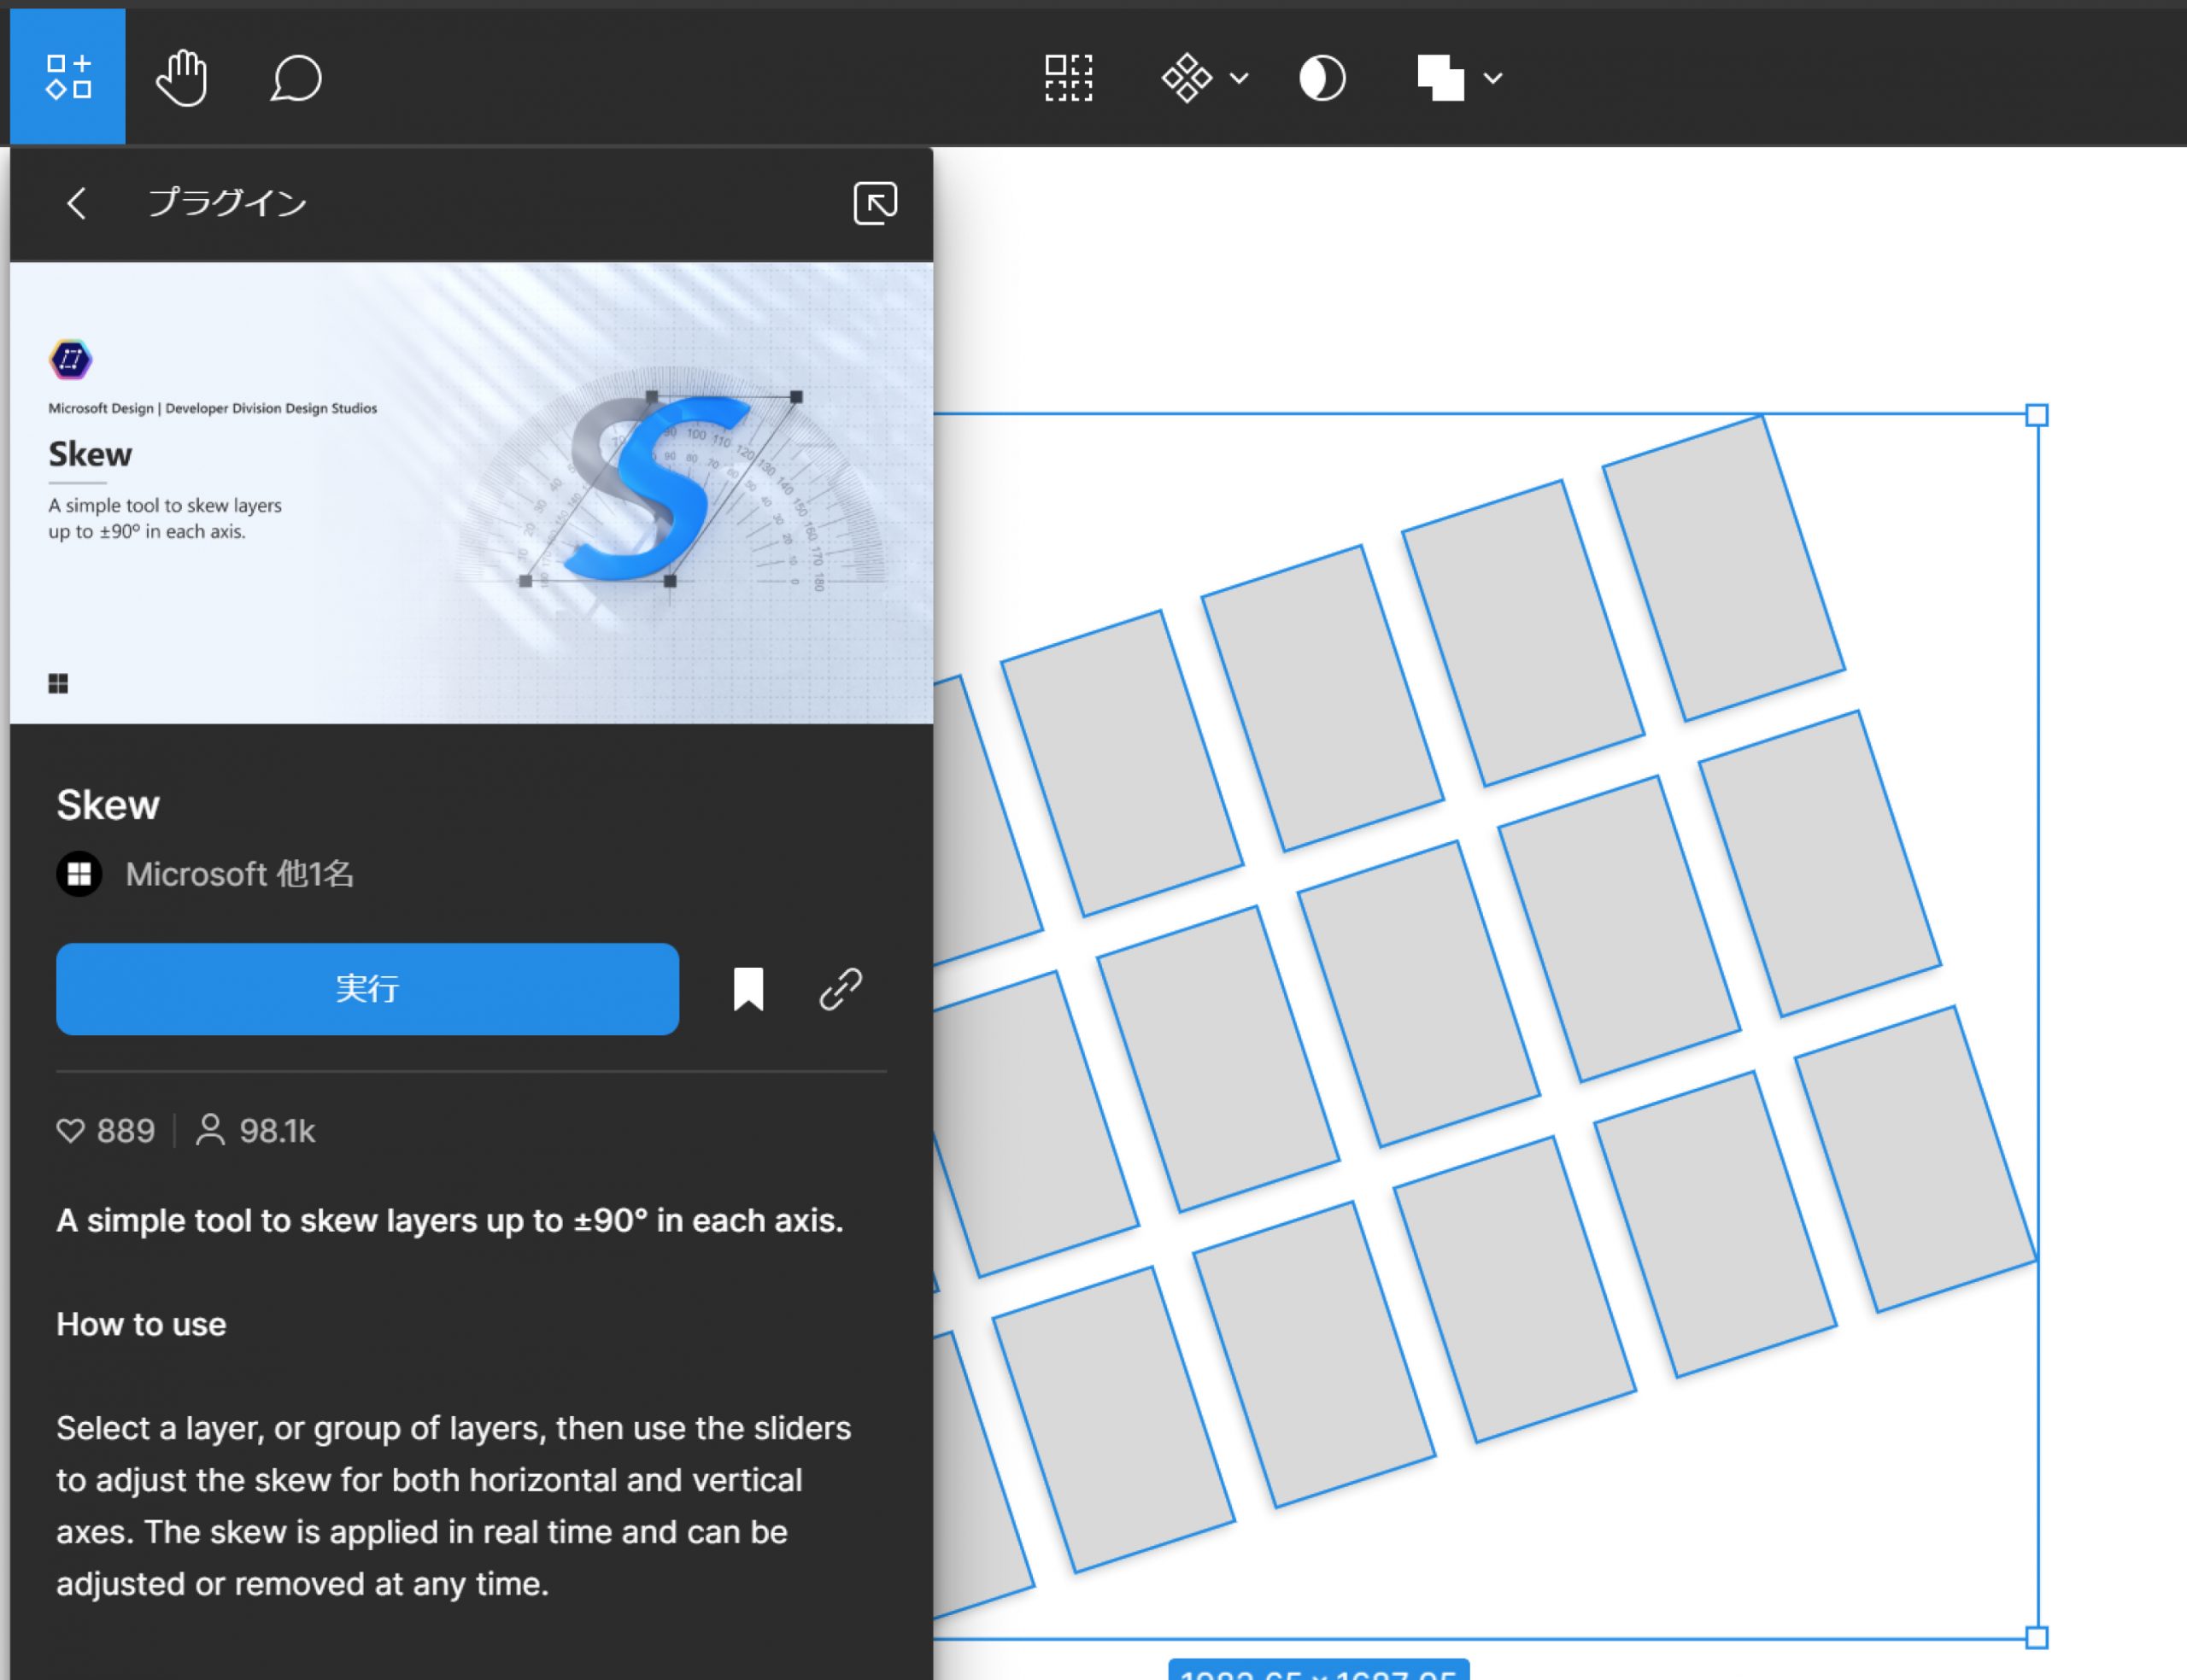Expand the component options dropdown arrow
The width and height of the screenshot is (2187, 1680).
pos(1239,78)
